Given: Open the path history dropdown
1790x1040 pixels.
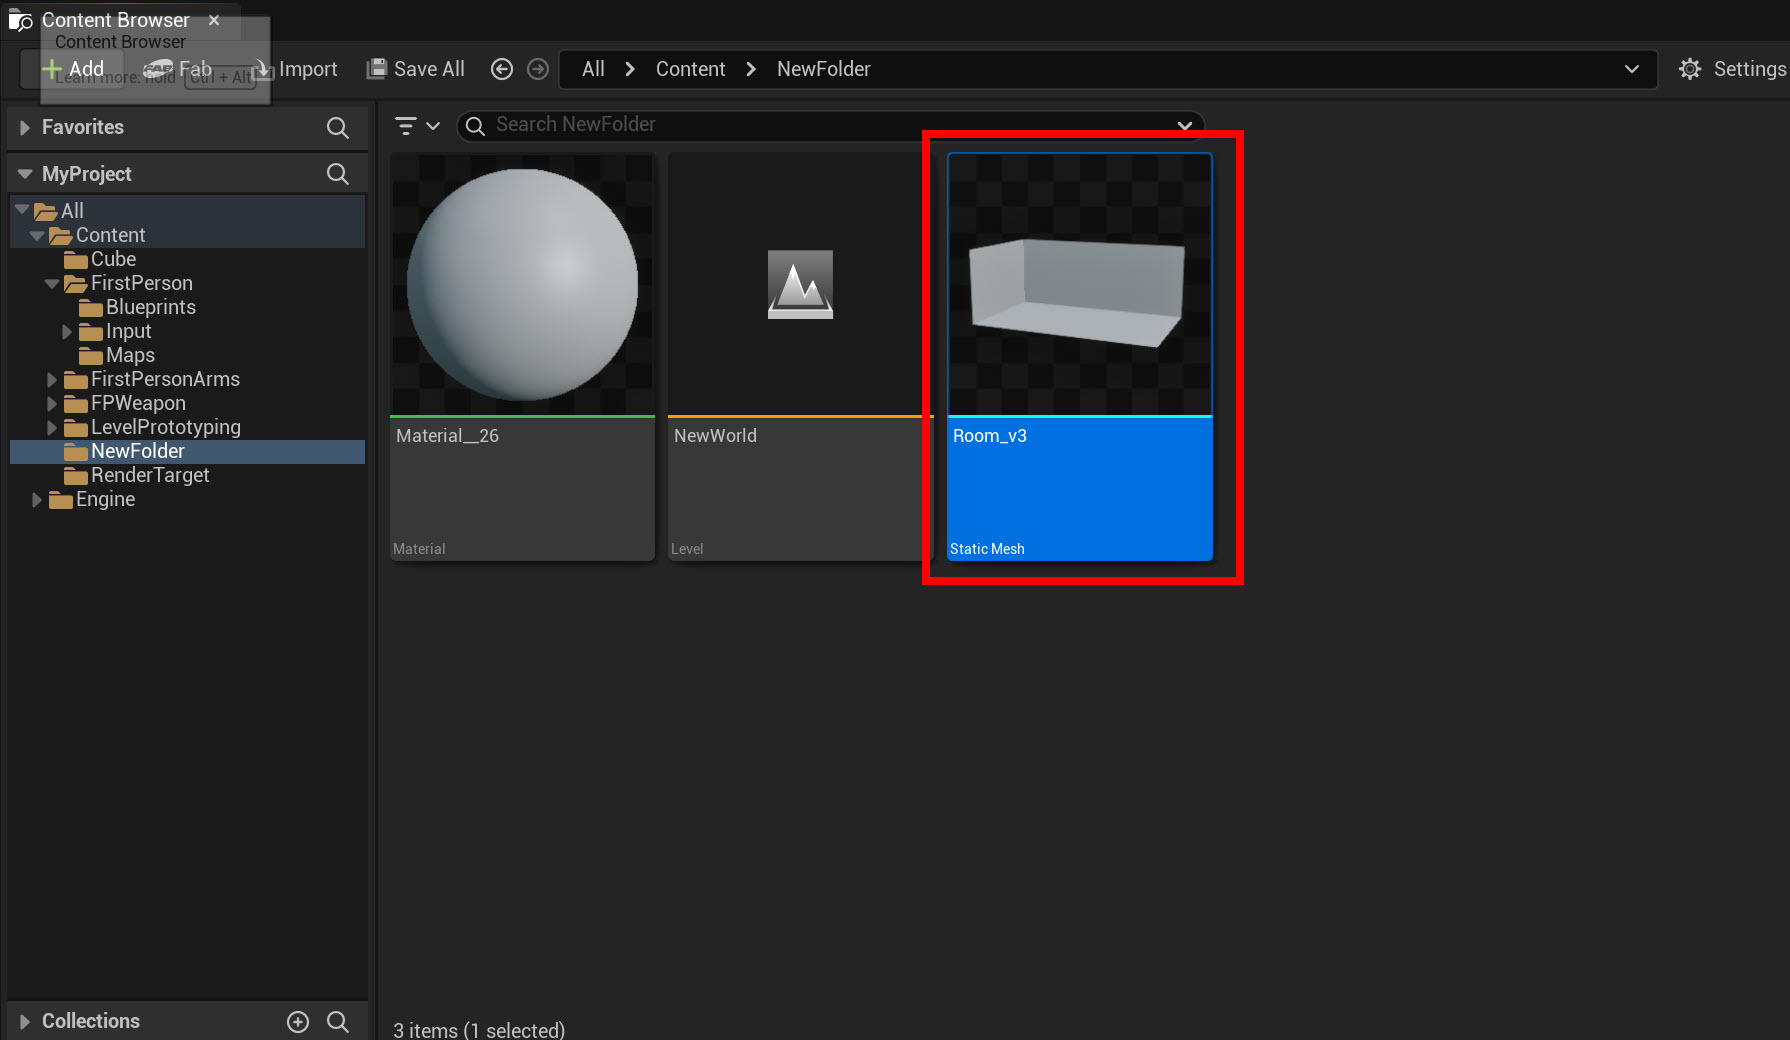Looking at the screenshot, I should point(1632,69).
